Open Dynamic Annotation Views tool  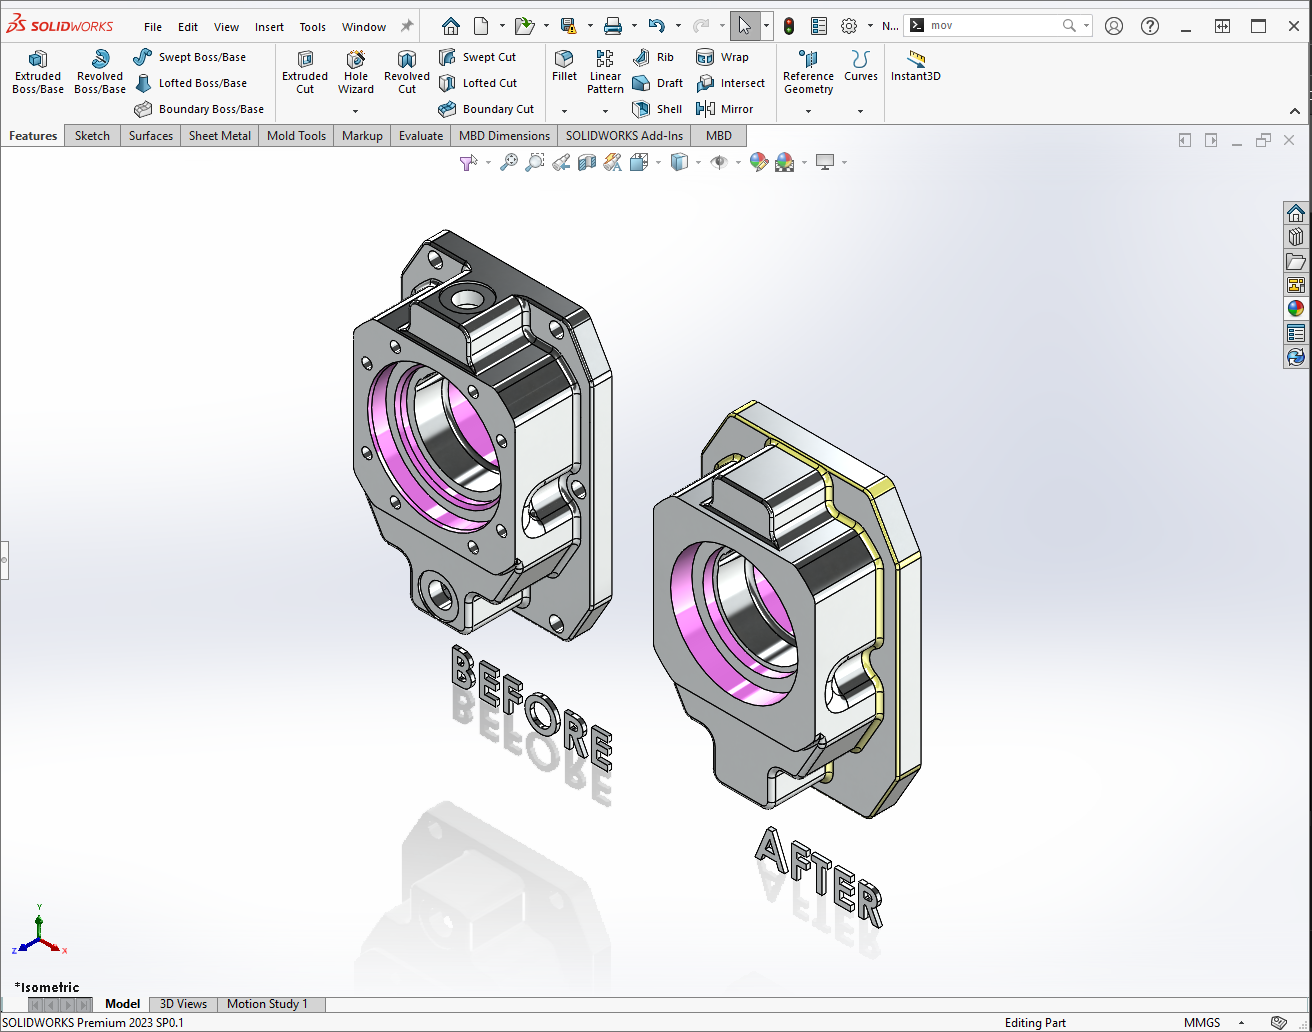[x=613, y=162]
